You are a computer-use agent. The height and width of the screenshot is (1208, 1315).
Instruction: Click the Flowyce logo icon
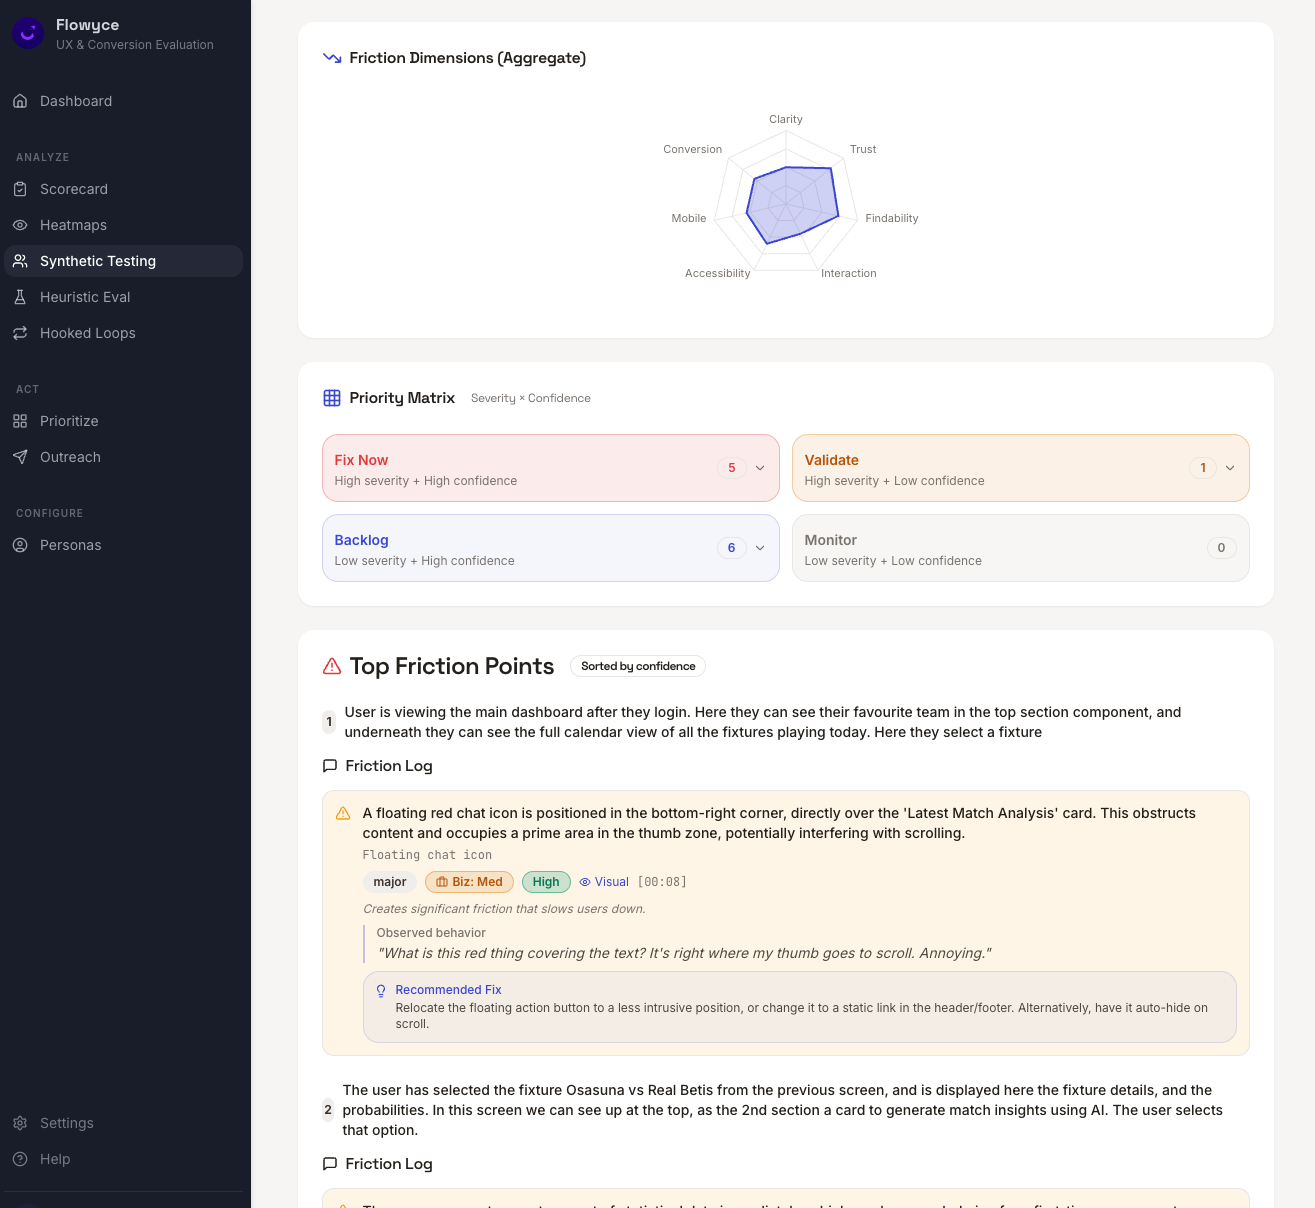27,33
